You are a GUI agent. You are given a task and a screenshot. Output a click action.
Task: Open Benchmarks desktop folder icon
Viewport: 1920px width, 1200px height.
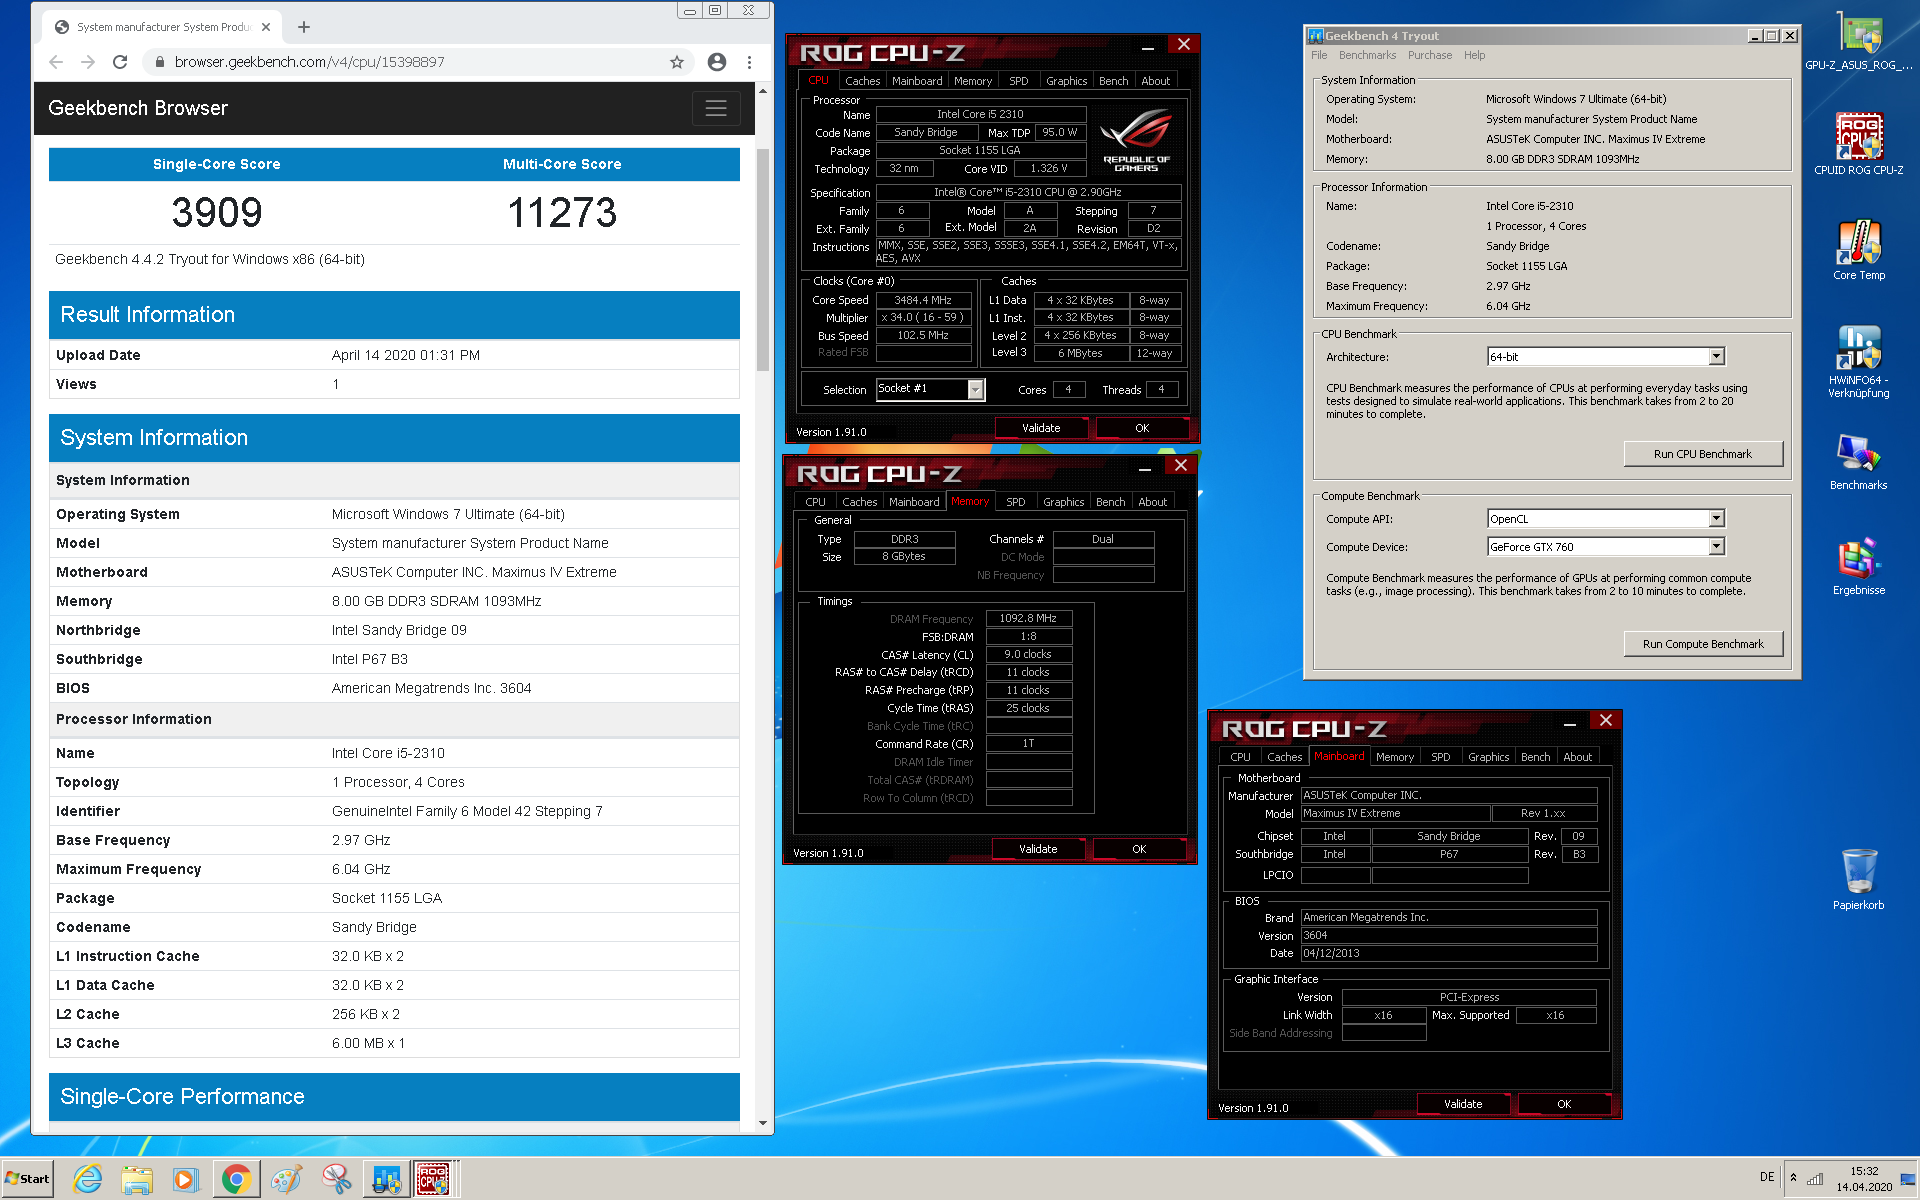pos(1859,461)
